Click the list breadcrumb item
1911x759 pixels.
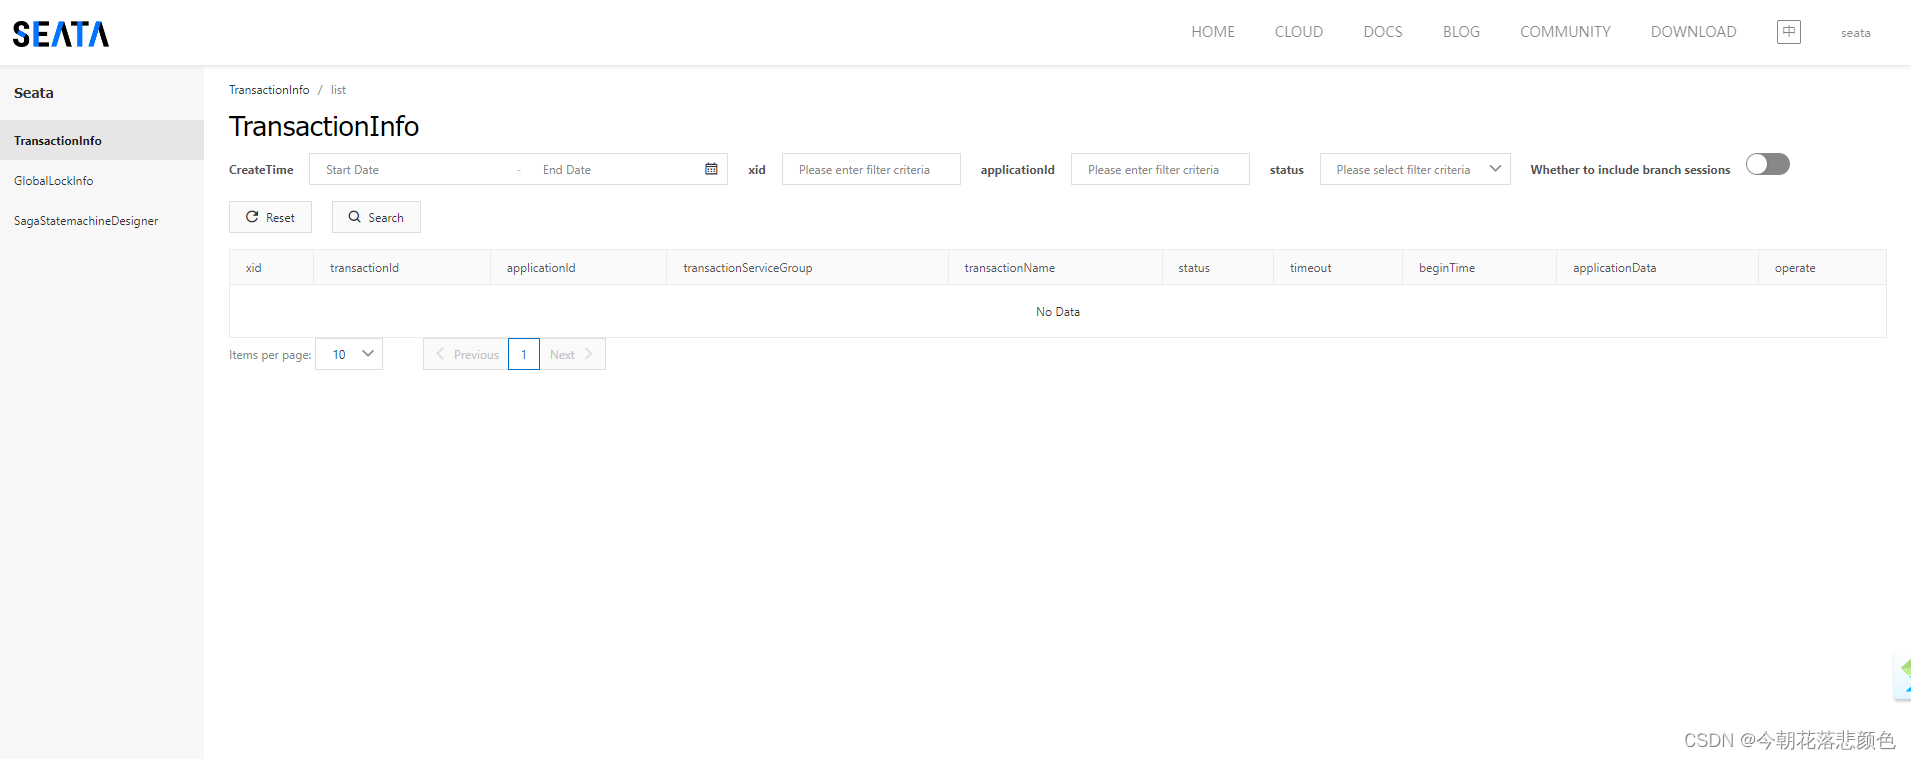point(338,90)
